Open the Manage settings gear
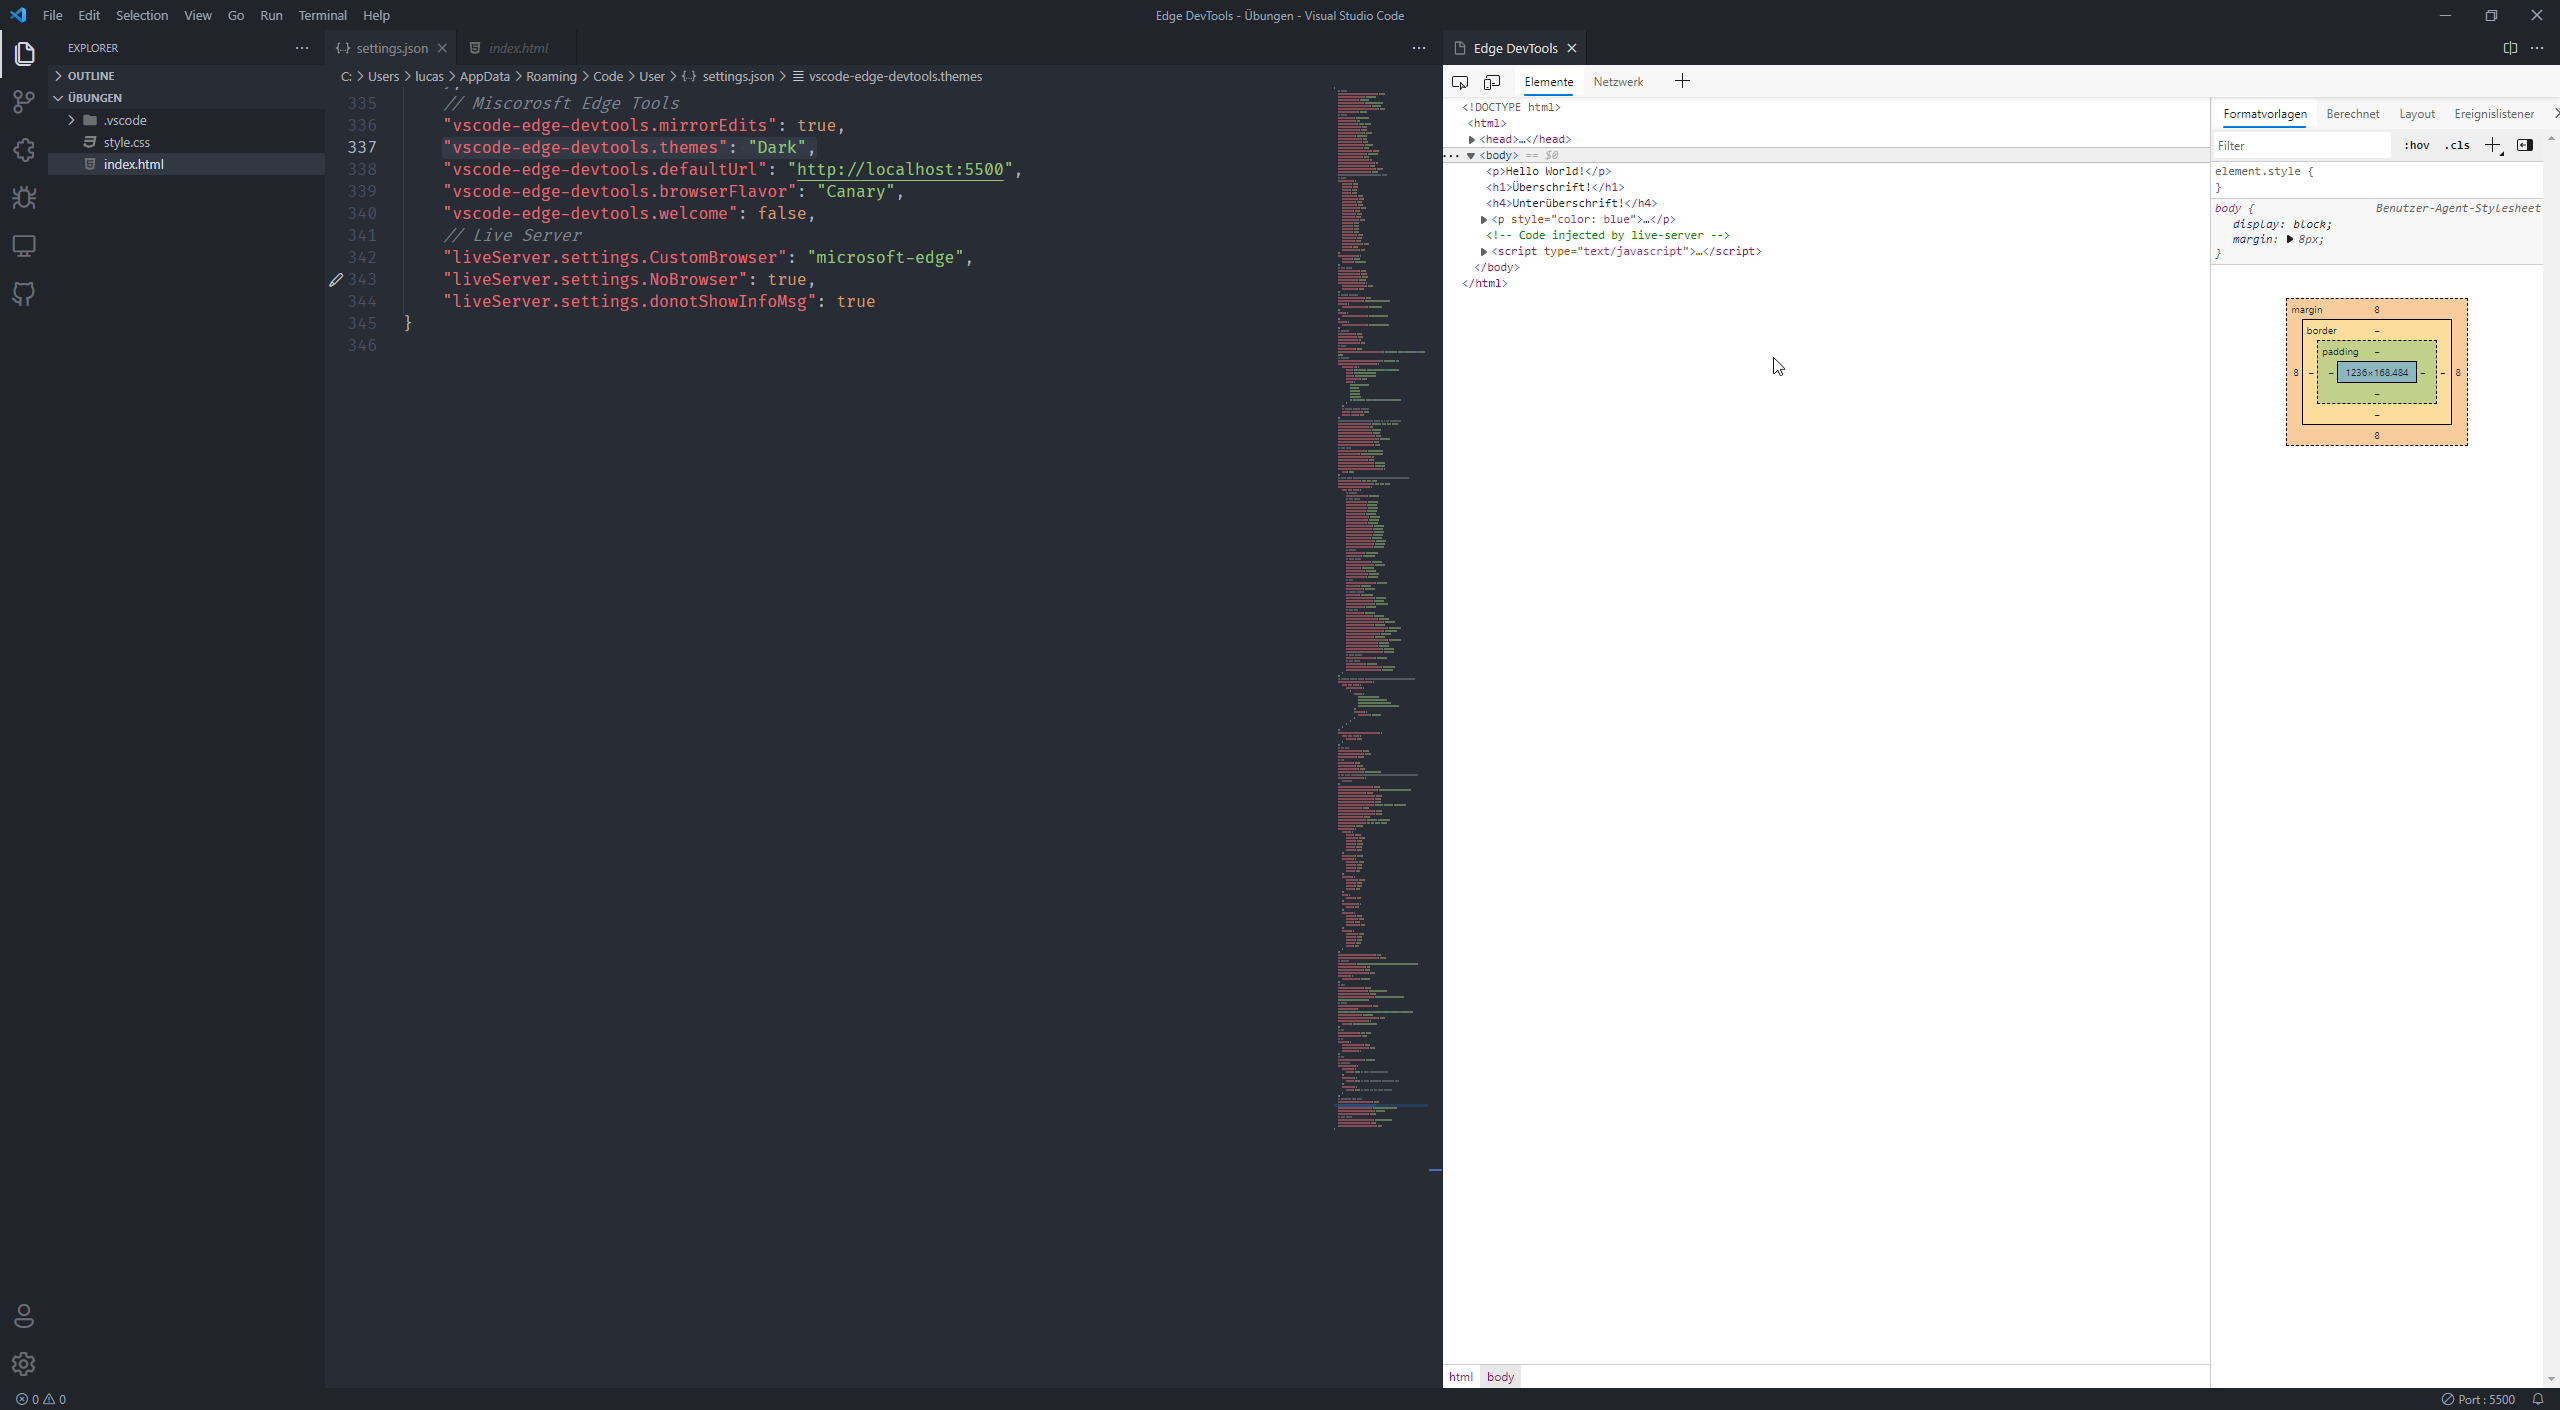 pos(24,1364)
